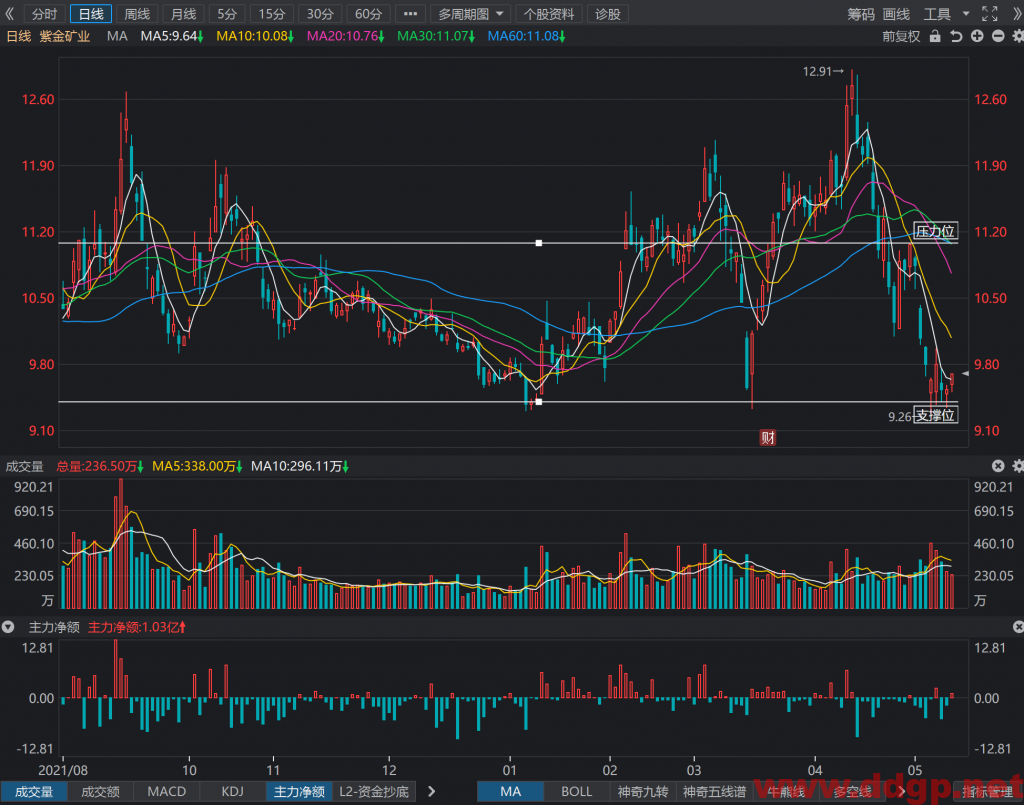Image resolution: width=1024 pixels, height=805 pixels.
Task: Click MA60:11.08 blue legend
Action: (x=526, y=37)
